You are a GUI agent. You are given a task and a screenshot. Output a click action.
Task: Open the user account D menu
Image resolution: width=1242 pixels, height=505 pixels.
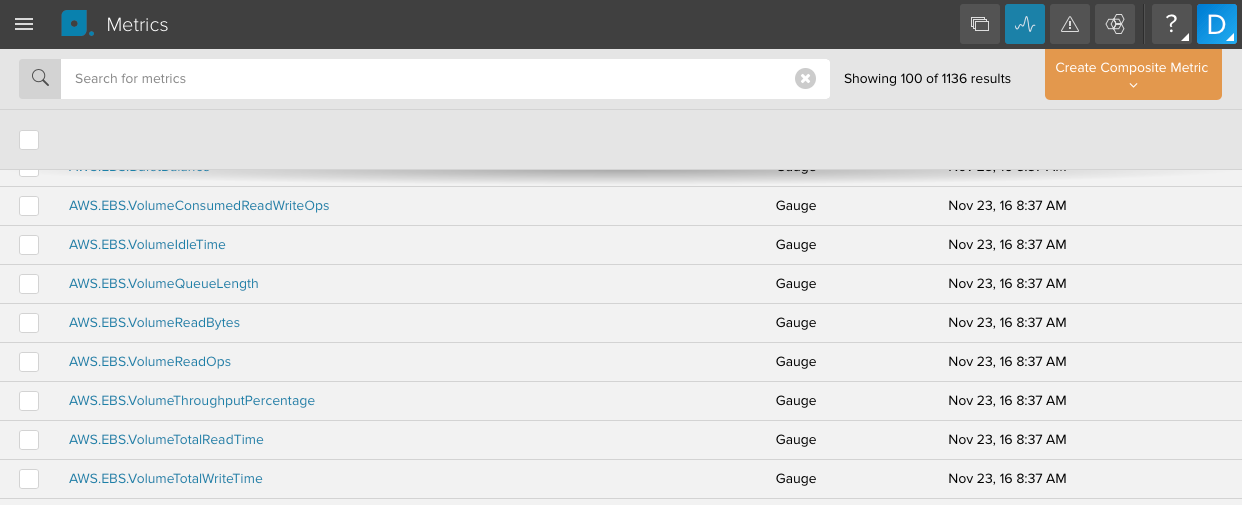1217,24
